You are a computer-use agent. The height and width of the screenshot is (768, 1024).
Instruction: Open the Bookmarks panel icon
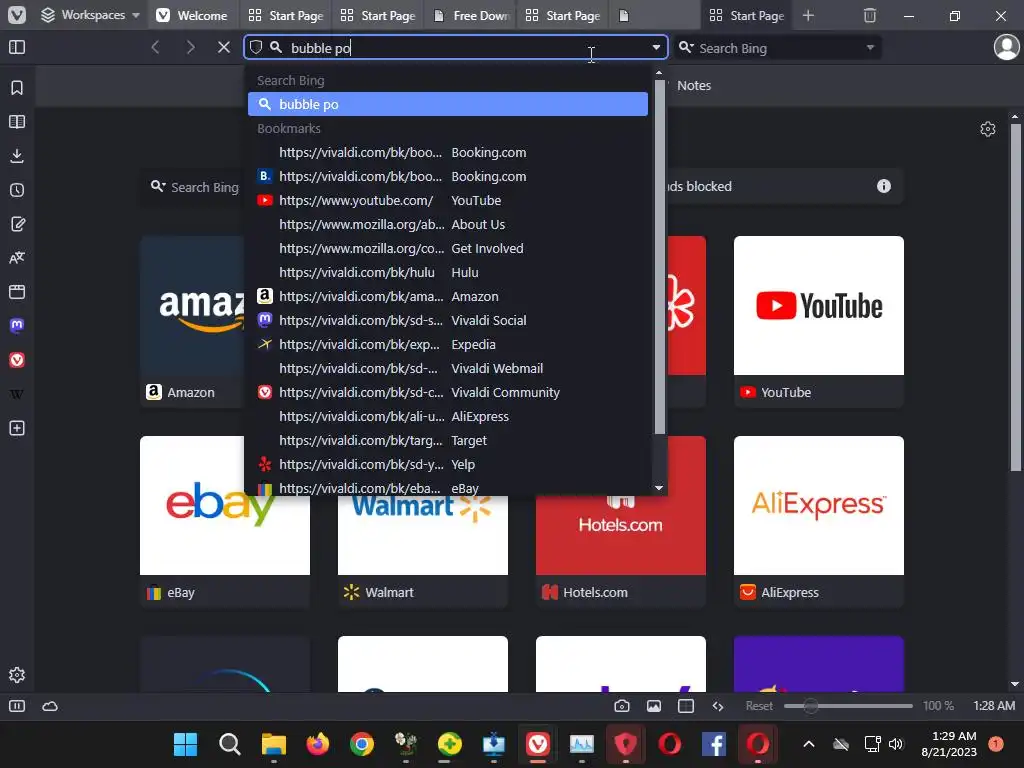[17, 88]
